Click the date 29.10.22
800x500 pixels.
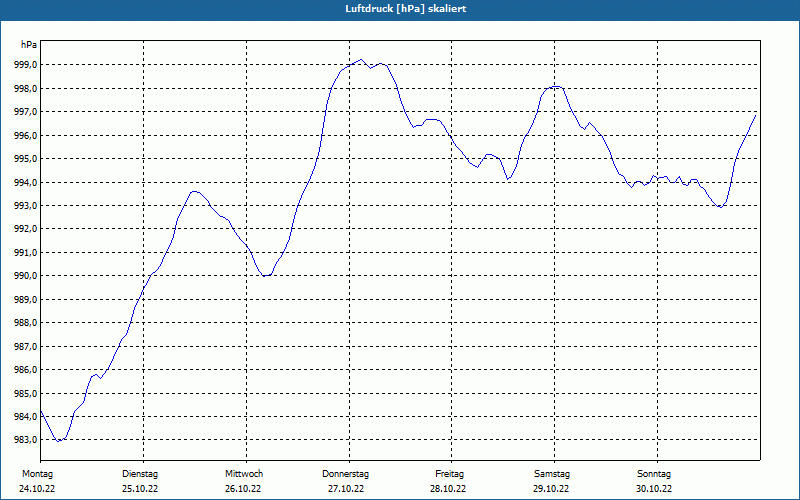[551, 489]
